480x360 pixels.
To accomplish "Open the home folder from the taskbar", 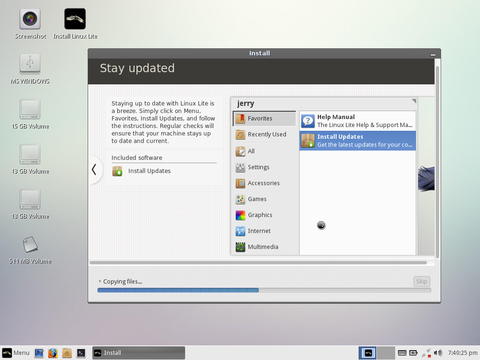I will point(67,353).
